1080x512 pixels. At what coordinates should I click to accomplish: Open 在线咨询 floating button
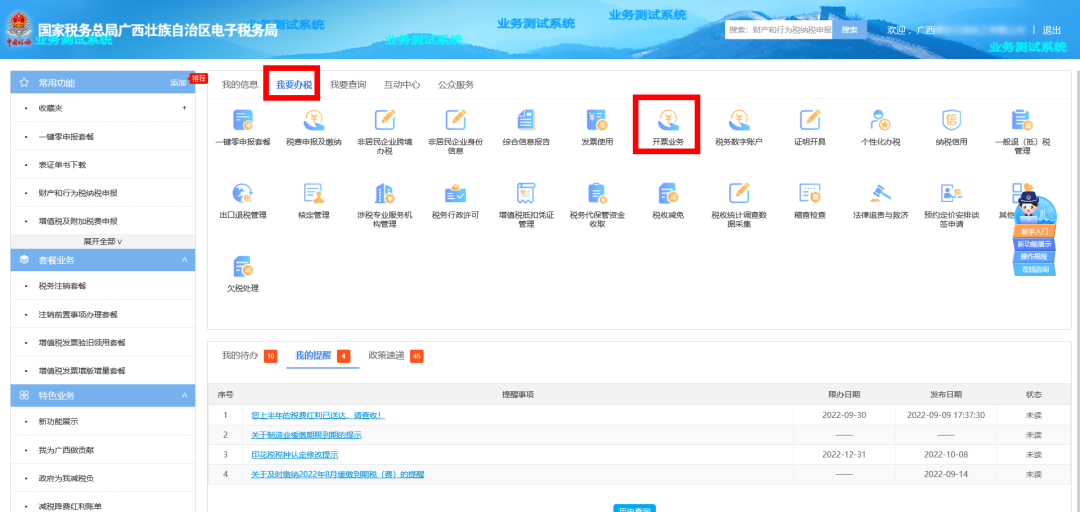[1035, 269]
